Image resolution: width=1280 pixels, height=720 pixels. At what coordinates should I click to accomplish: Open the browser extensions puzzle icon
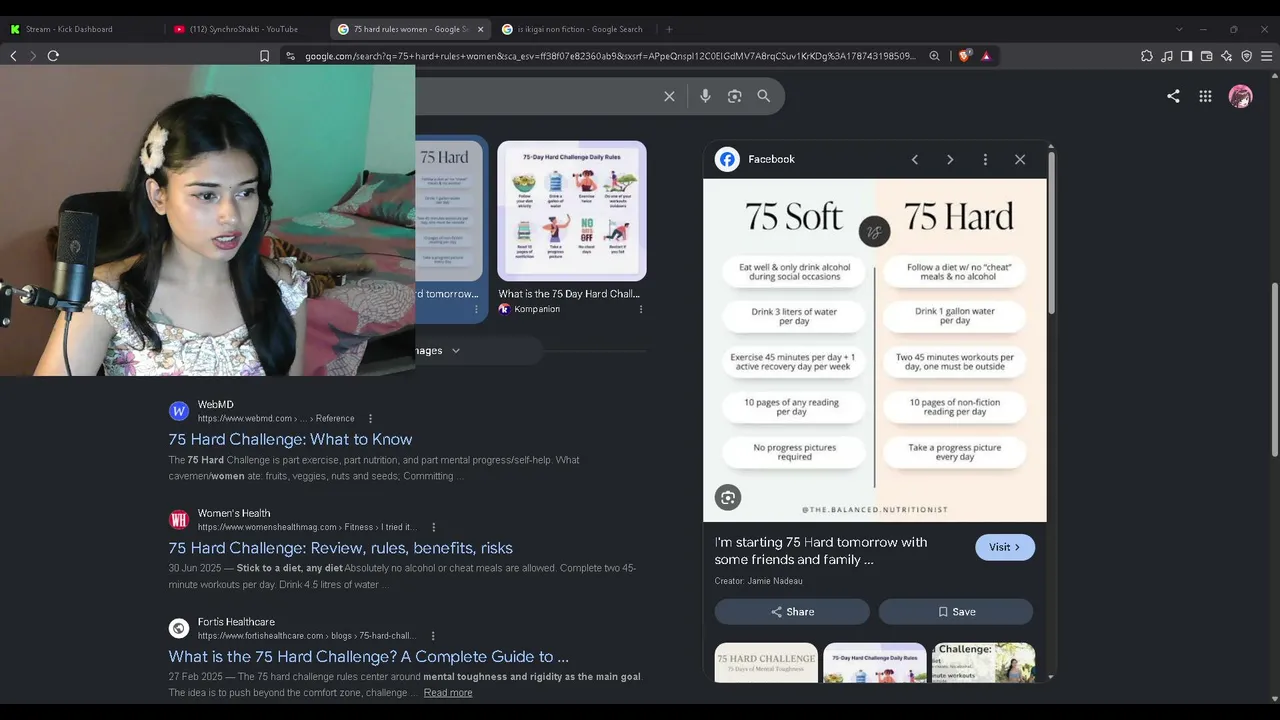click(1146, 56)
